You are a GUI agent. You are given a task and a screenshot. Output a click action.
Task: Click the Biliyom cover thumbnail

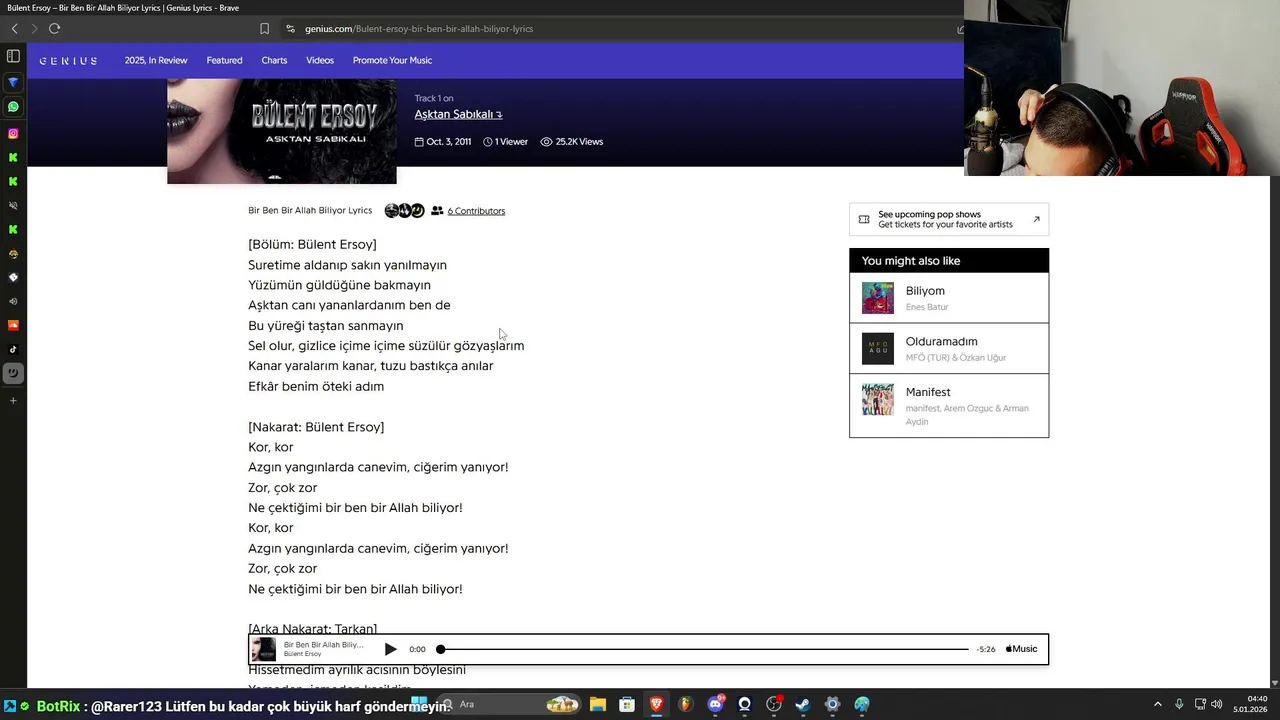[x=878, y=298]
